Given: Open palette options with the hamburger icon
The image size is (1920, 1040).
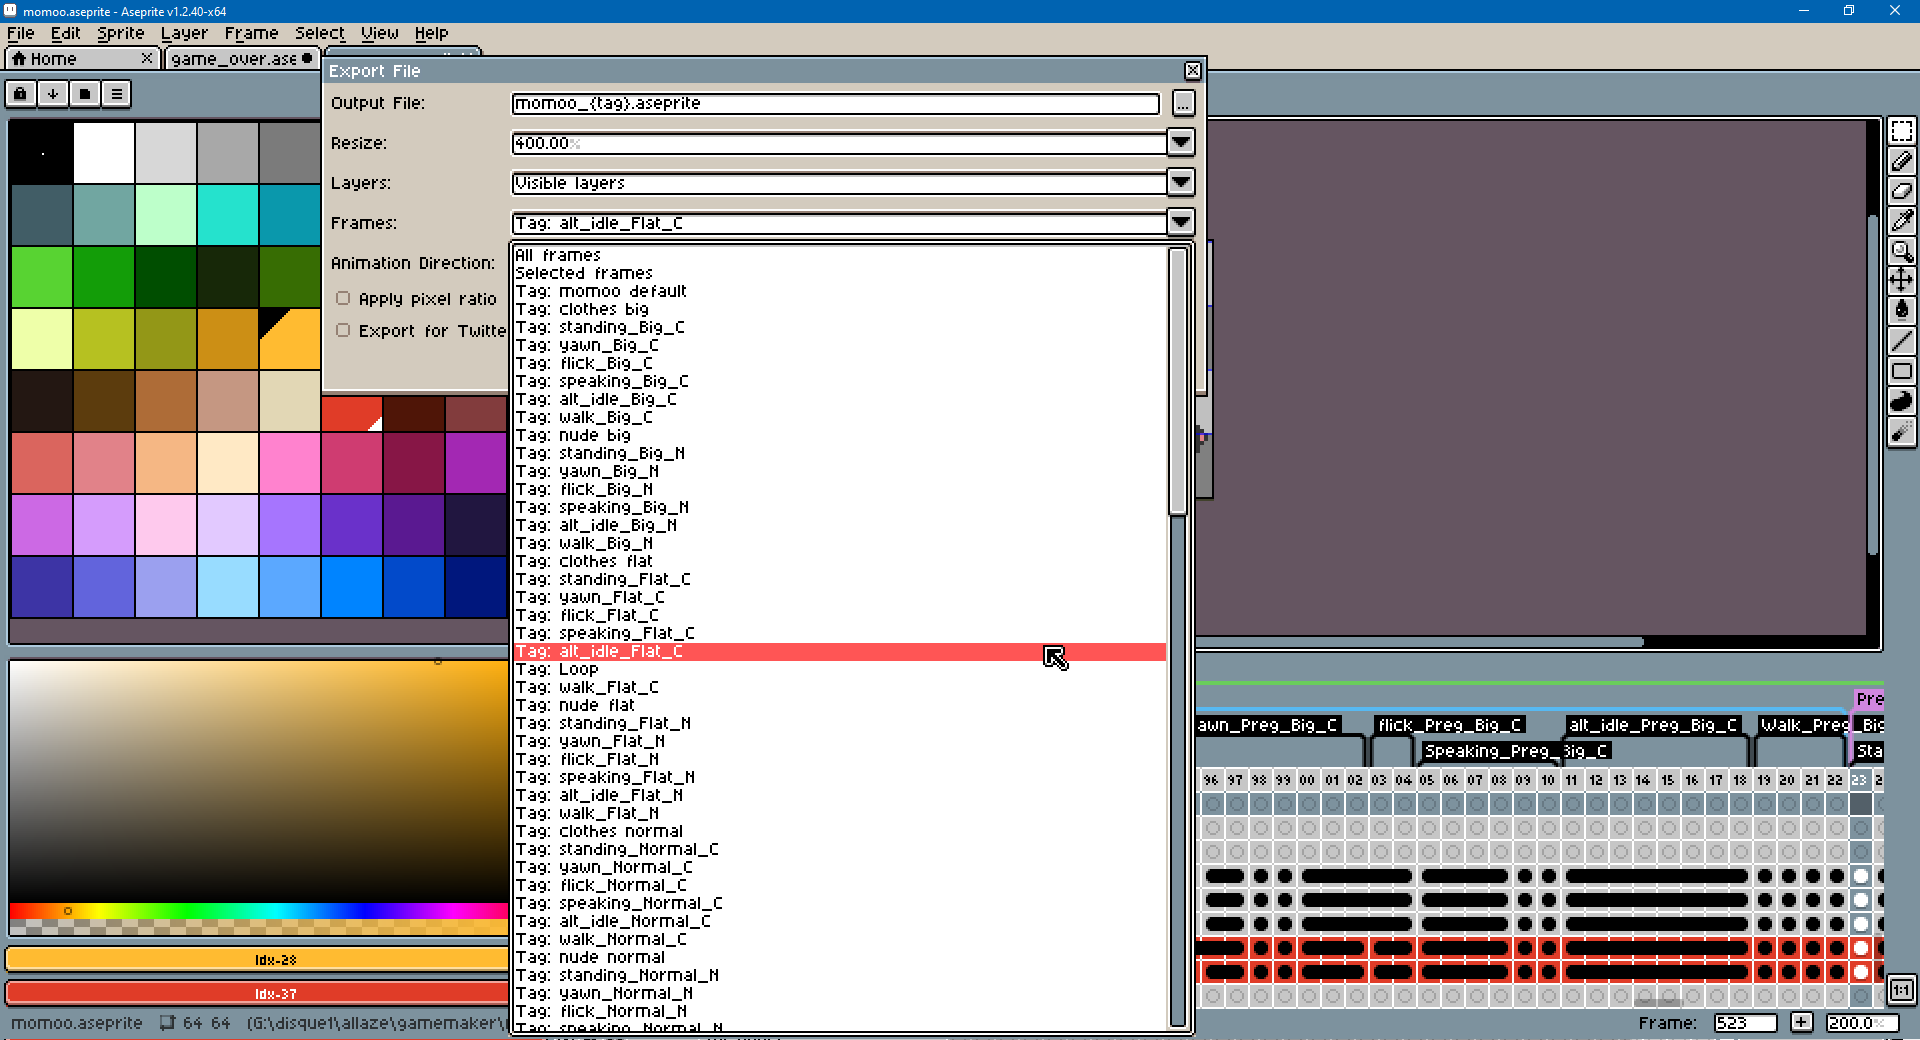Looking at the screenshot, I should [x=117, y=93].
